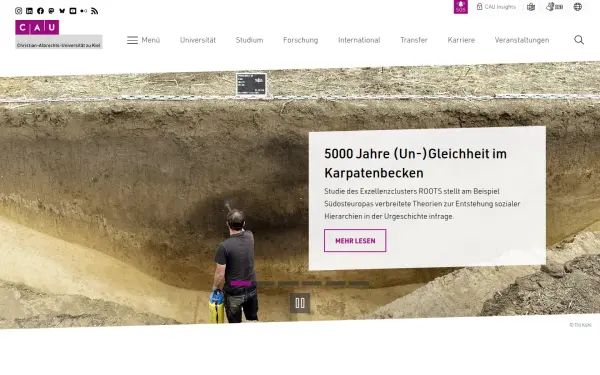Open the easy language reading icon
Viewport: 600px width, 375px height.
(x=531, y=7)
